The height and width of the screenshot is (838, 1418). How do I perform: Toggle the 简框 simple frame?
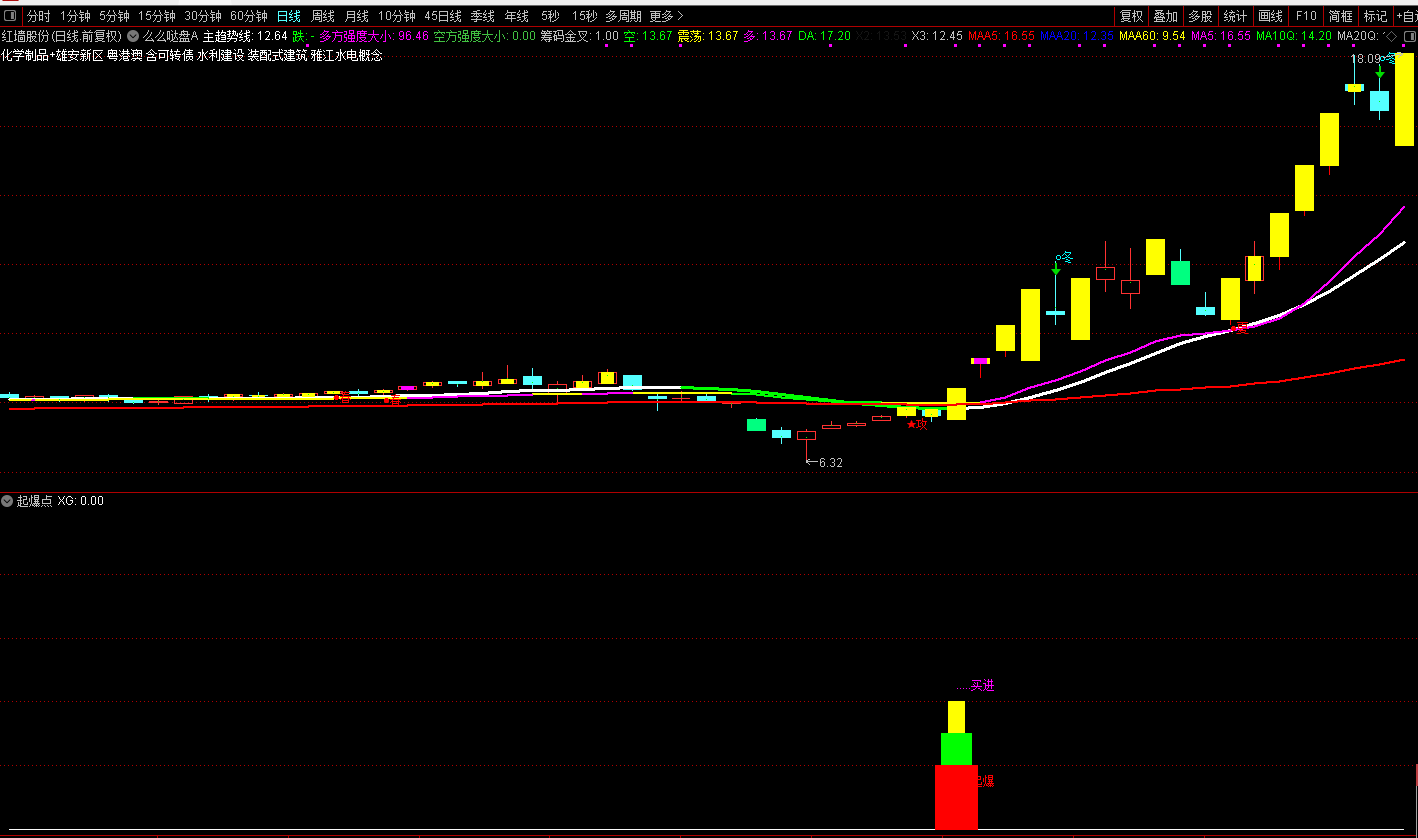(x=1341, y=16)
